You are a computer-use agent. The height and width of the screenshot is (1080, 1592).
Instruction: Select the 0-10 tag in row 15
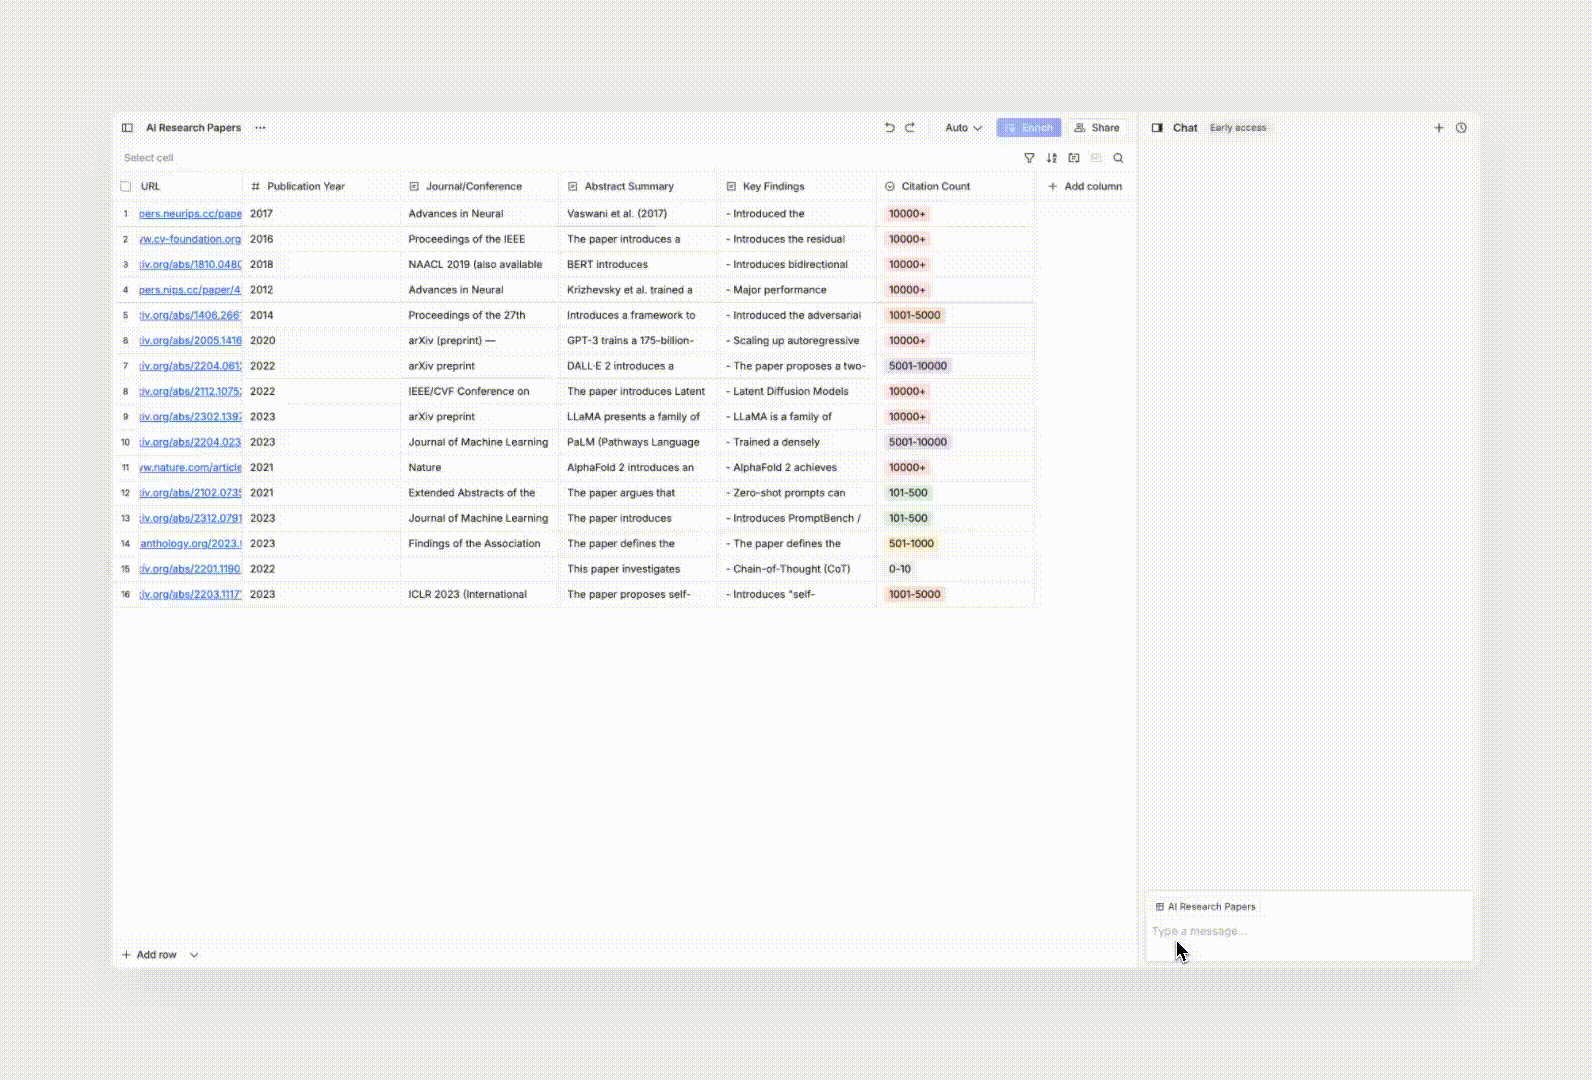coord(900,569)
